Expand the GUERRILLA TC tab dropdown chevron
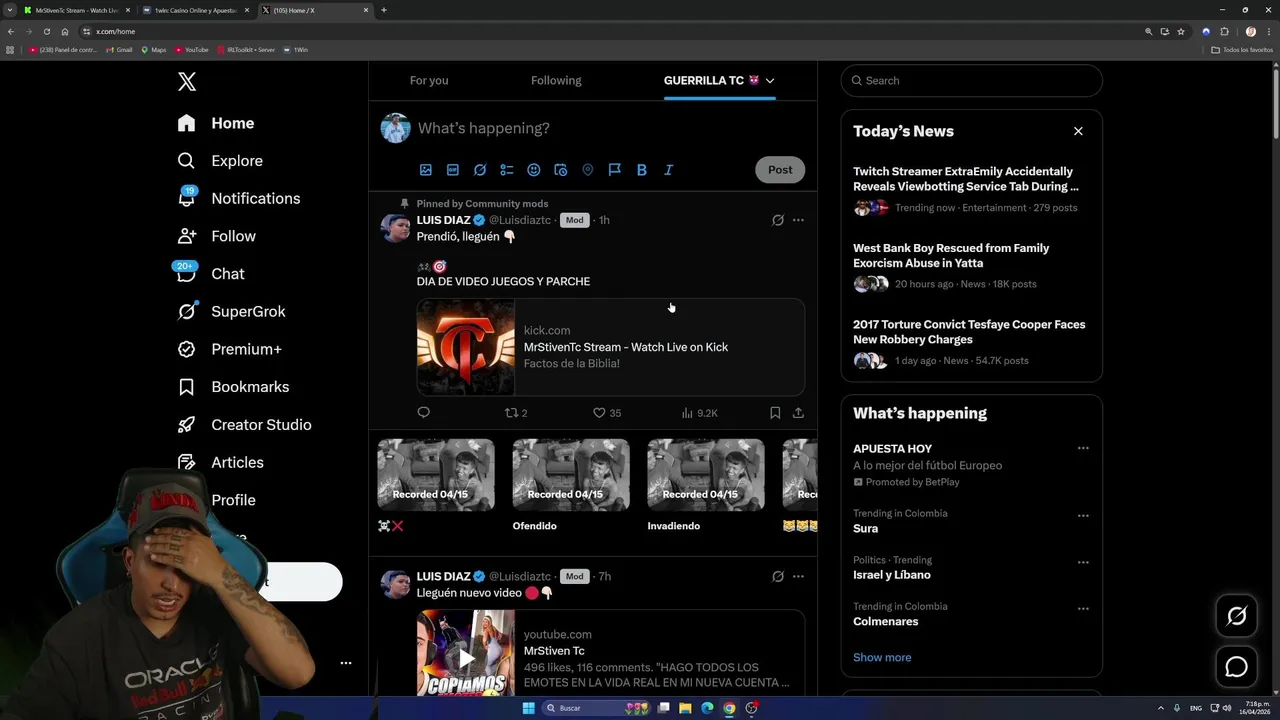Screen dimensions: 1280x720 click(x=770, y=81)
